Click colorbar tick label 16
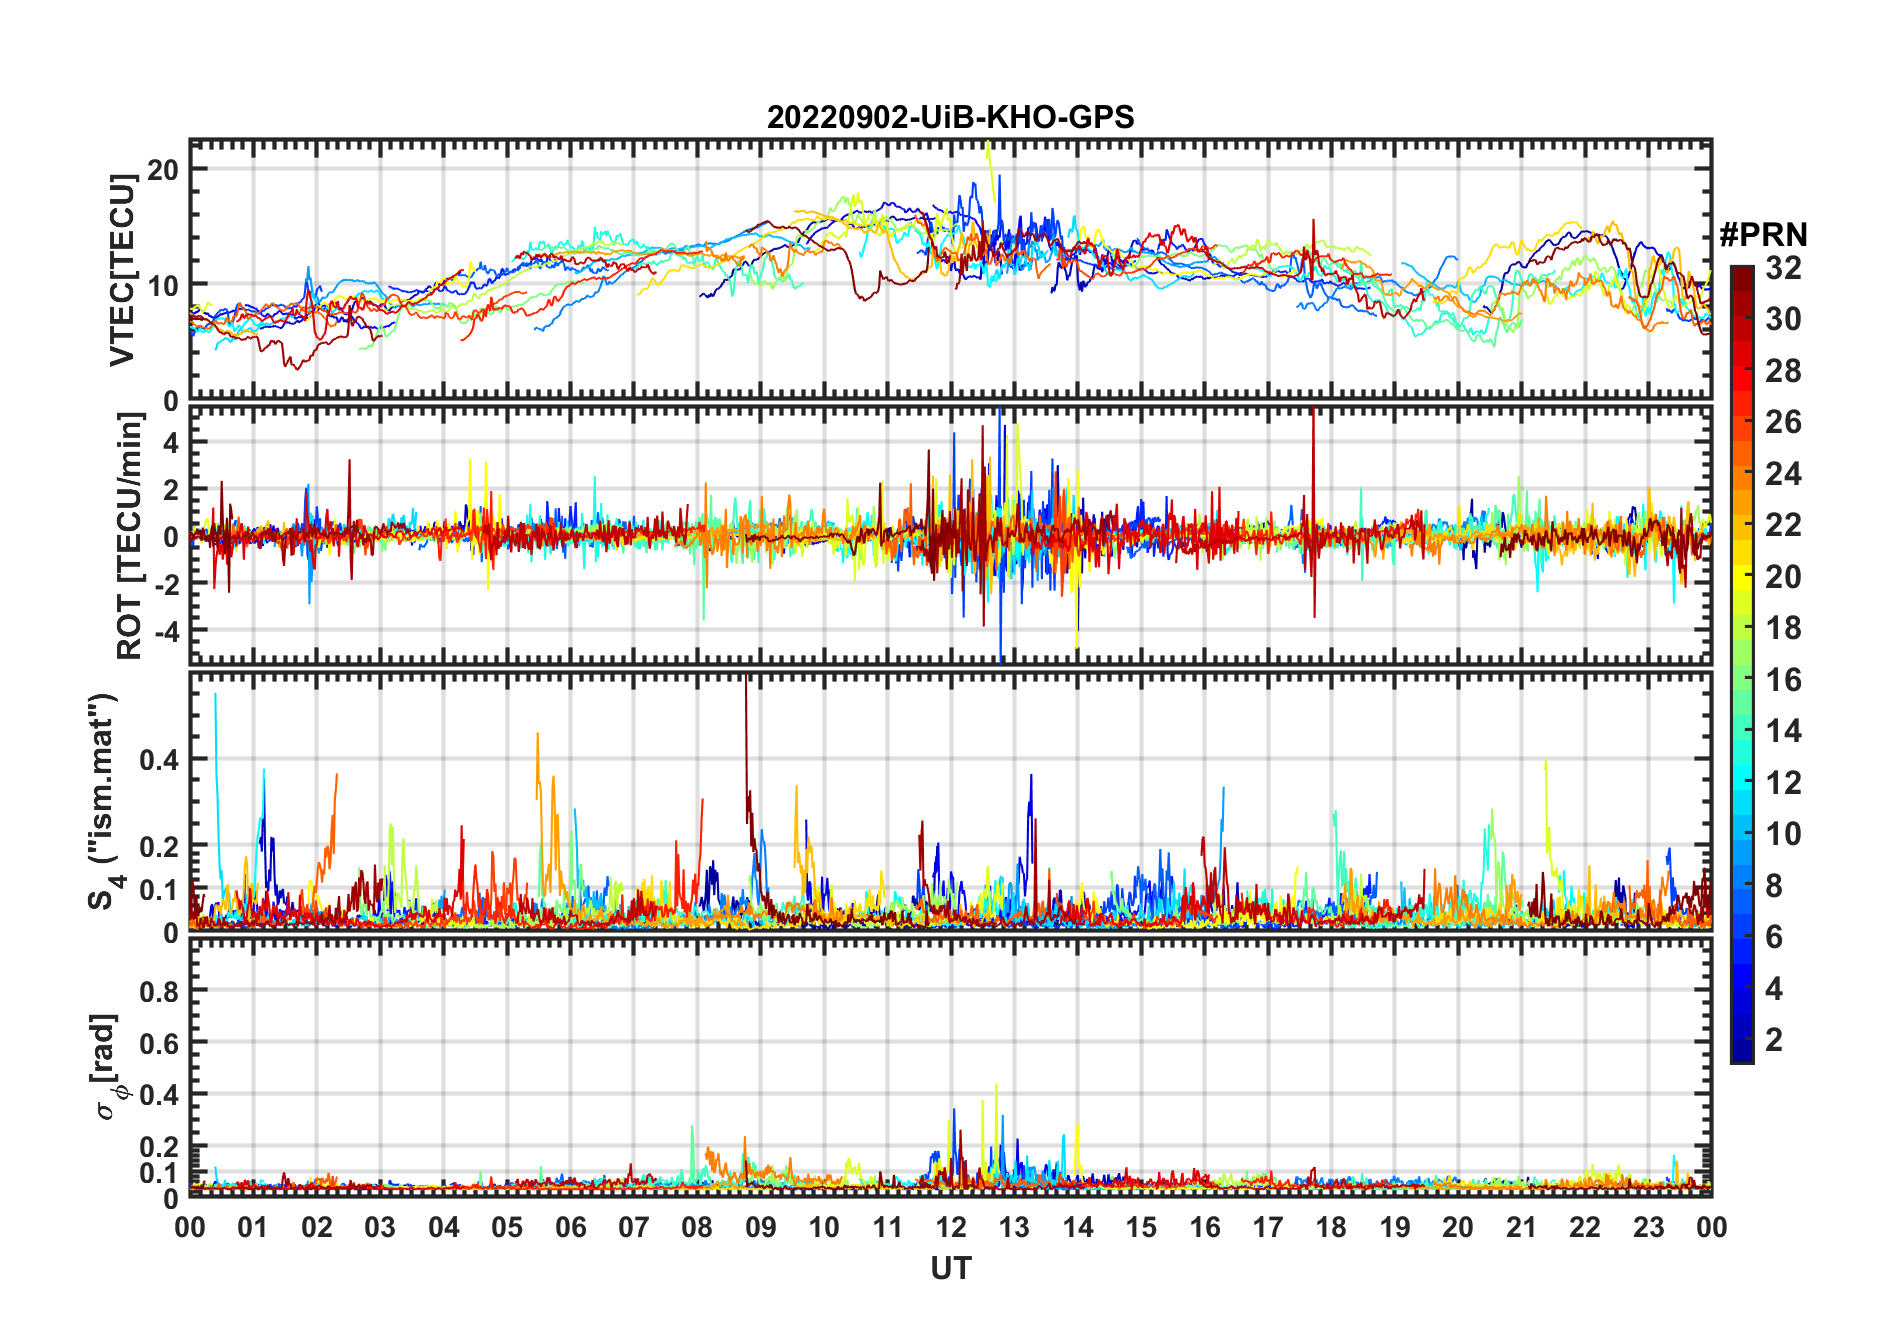Screen dimensions: 1902x1330 point(1783,680)
